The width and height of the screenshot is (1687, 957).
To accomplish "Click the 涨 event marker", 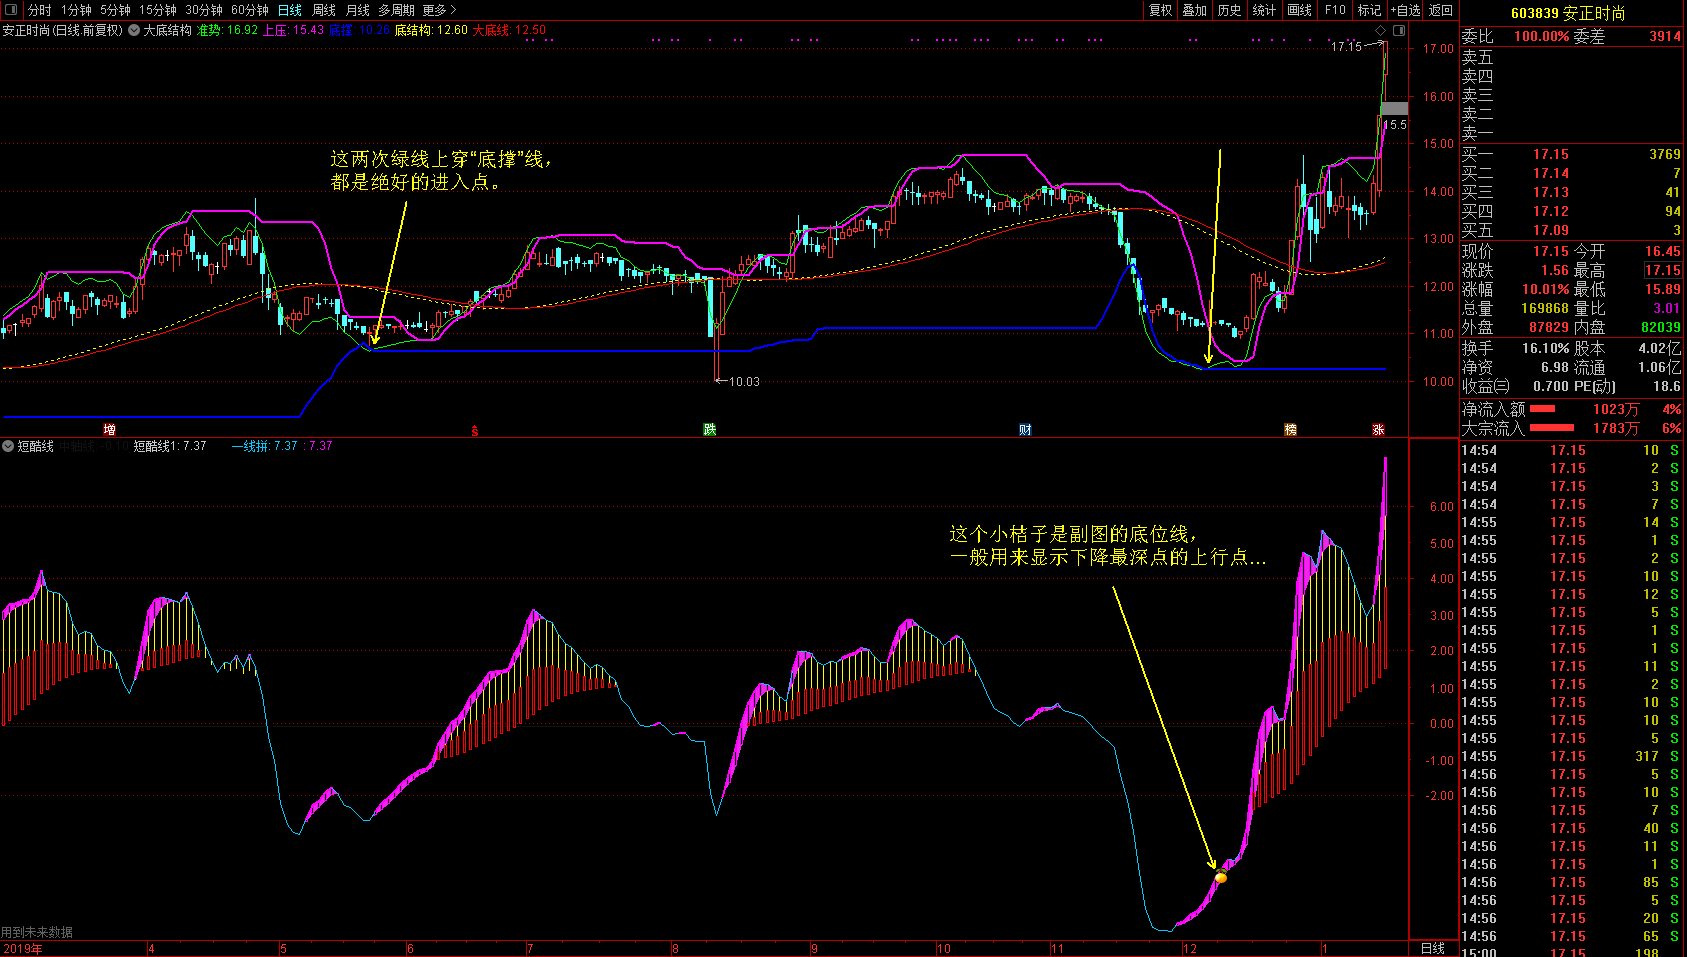I will point(1378,430).
